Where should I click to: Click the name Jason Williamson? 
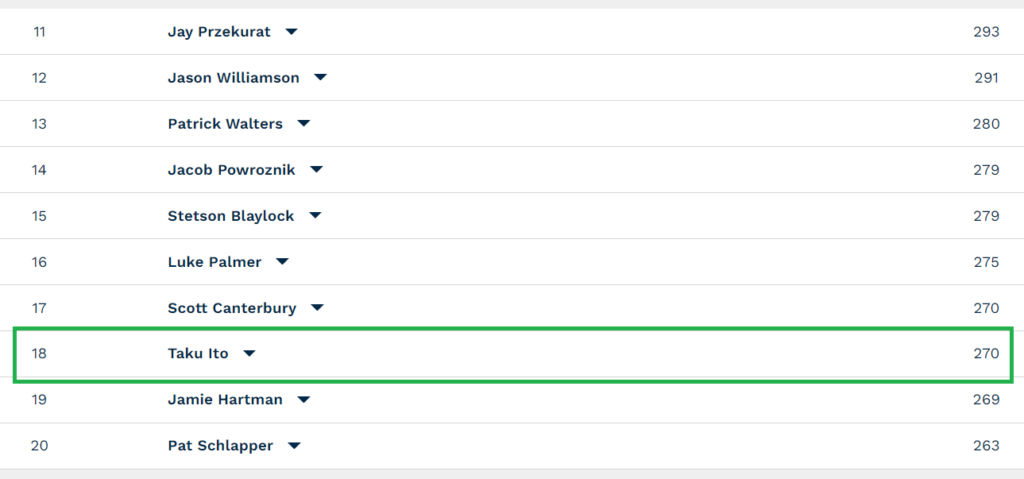pyautogui.click(x=233, y=78)
